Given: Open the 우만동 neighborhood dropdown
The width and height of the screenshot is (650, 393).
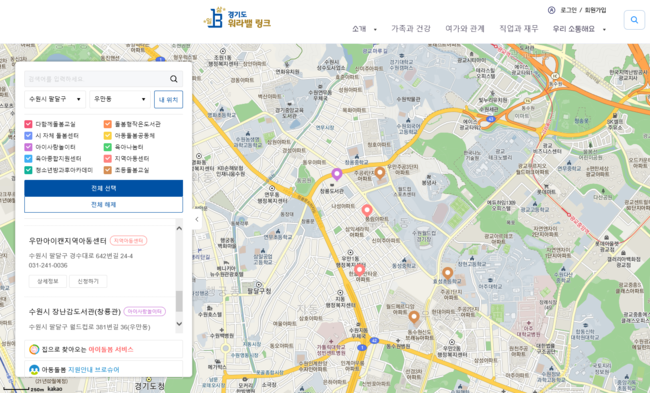Looking at the screenshot, I should (x=120, y=99).
